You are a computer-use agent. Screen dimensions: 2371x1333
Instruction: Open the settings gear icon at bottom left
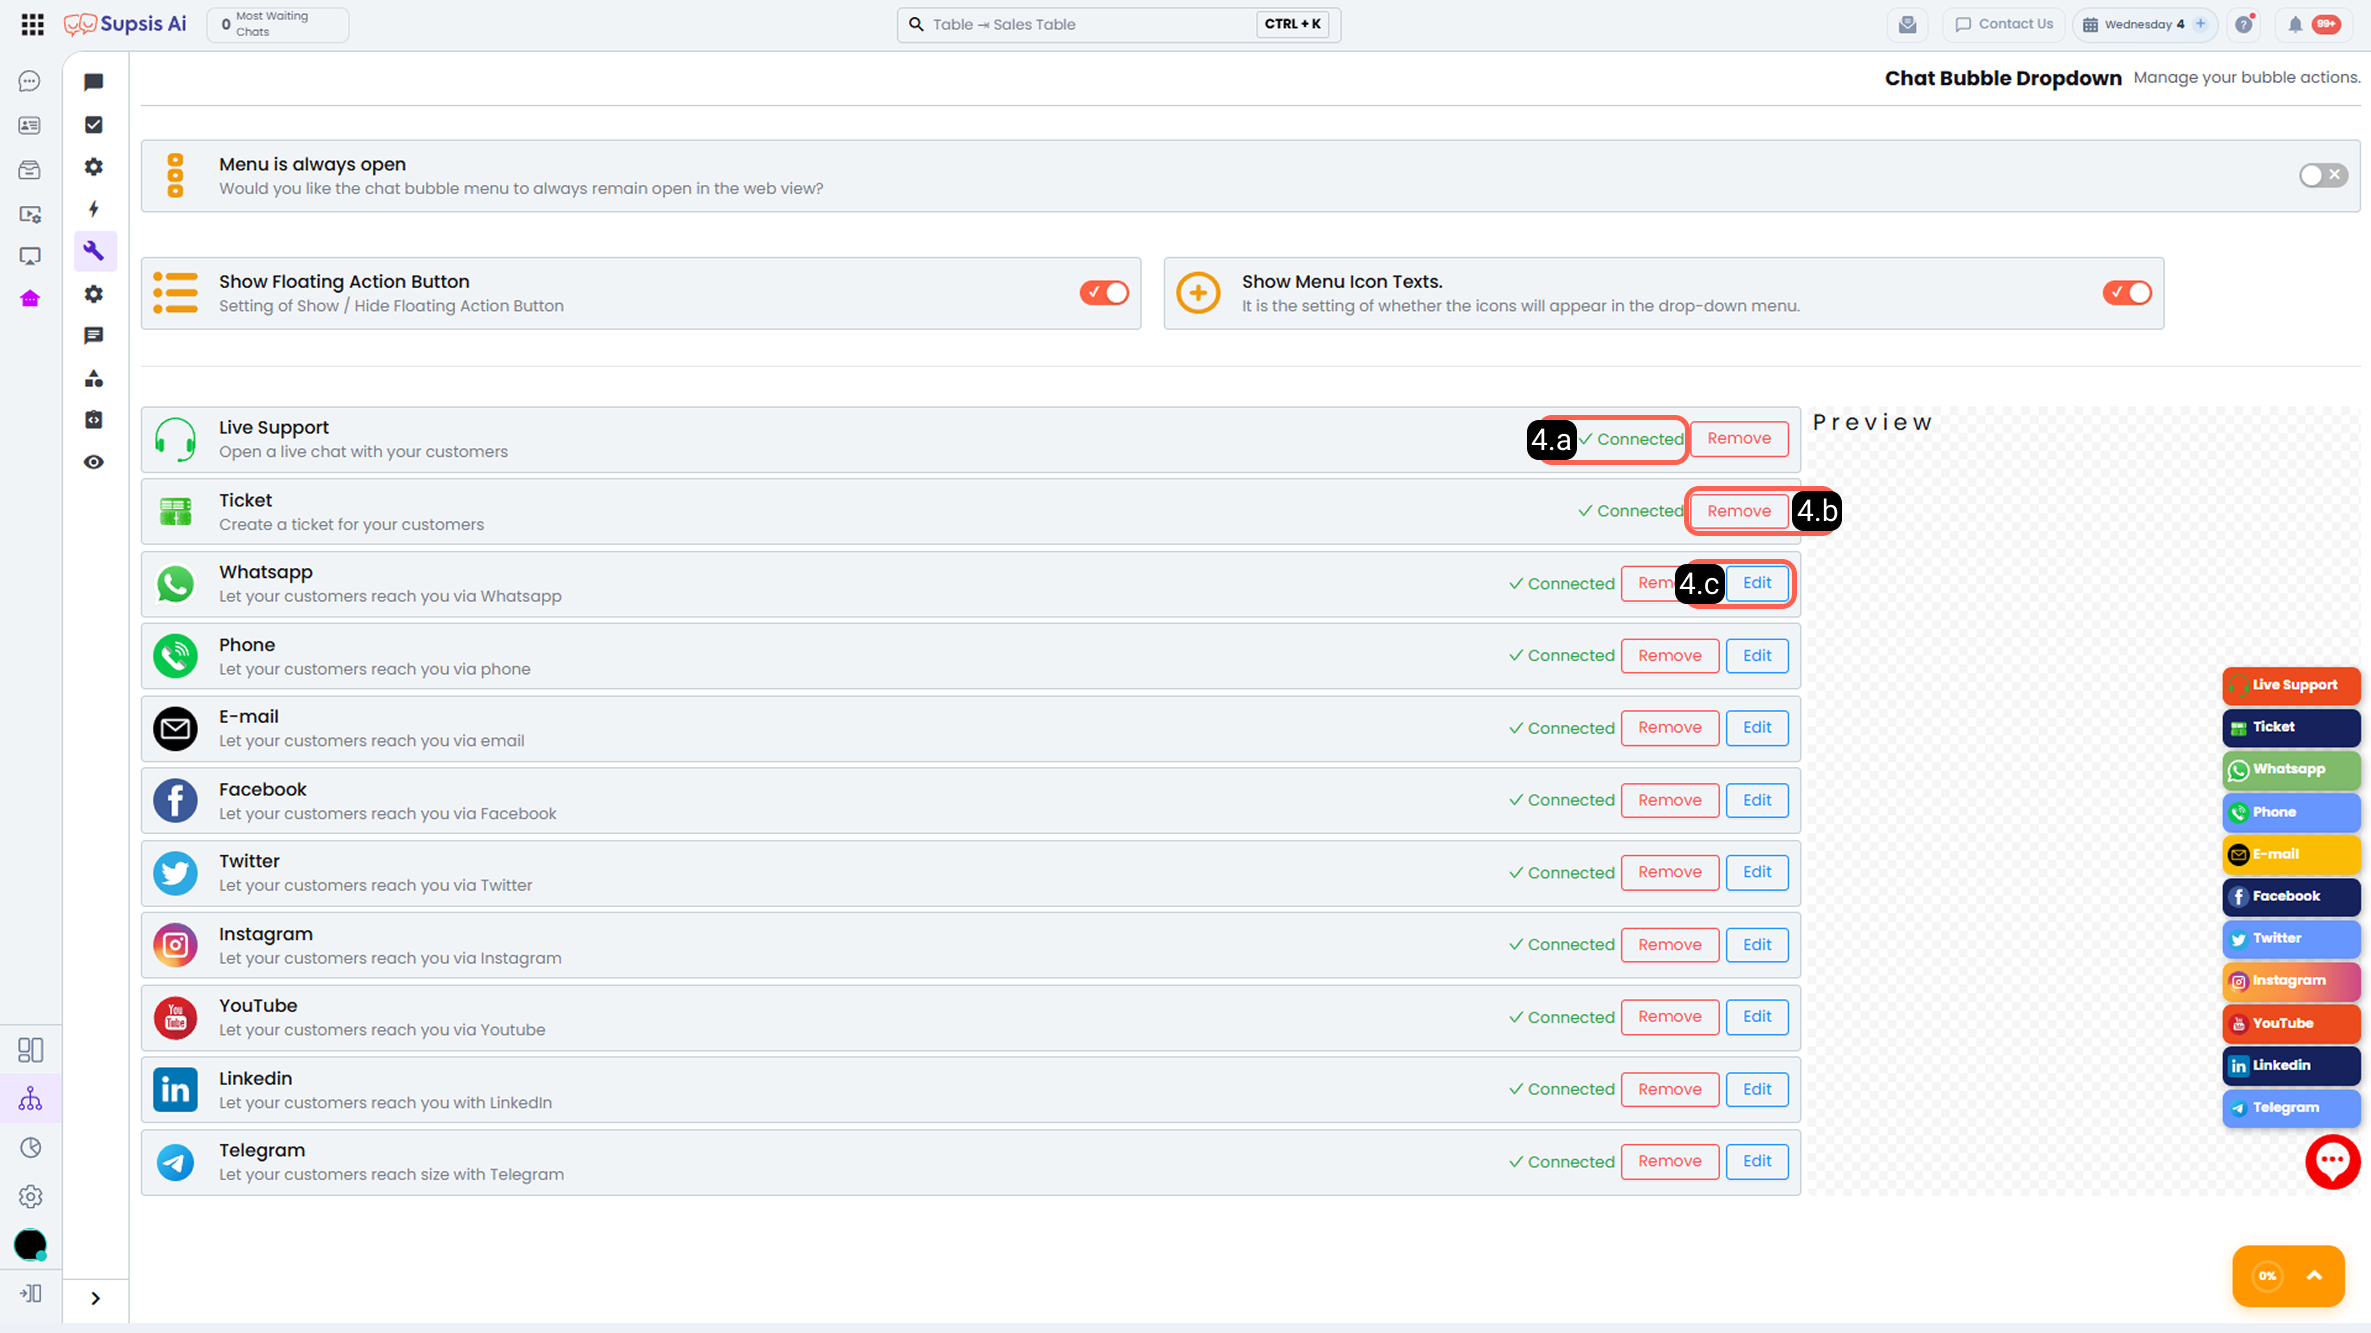click(x=30, y=1196)
